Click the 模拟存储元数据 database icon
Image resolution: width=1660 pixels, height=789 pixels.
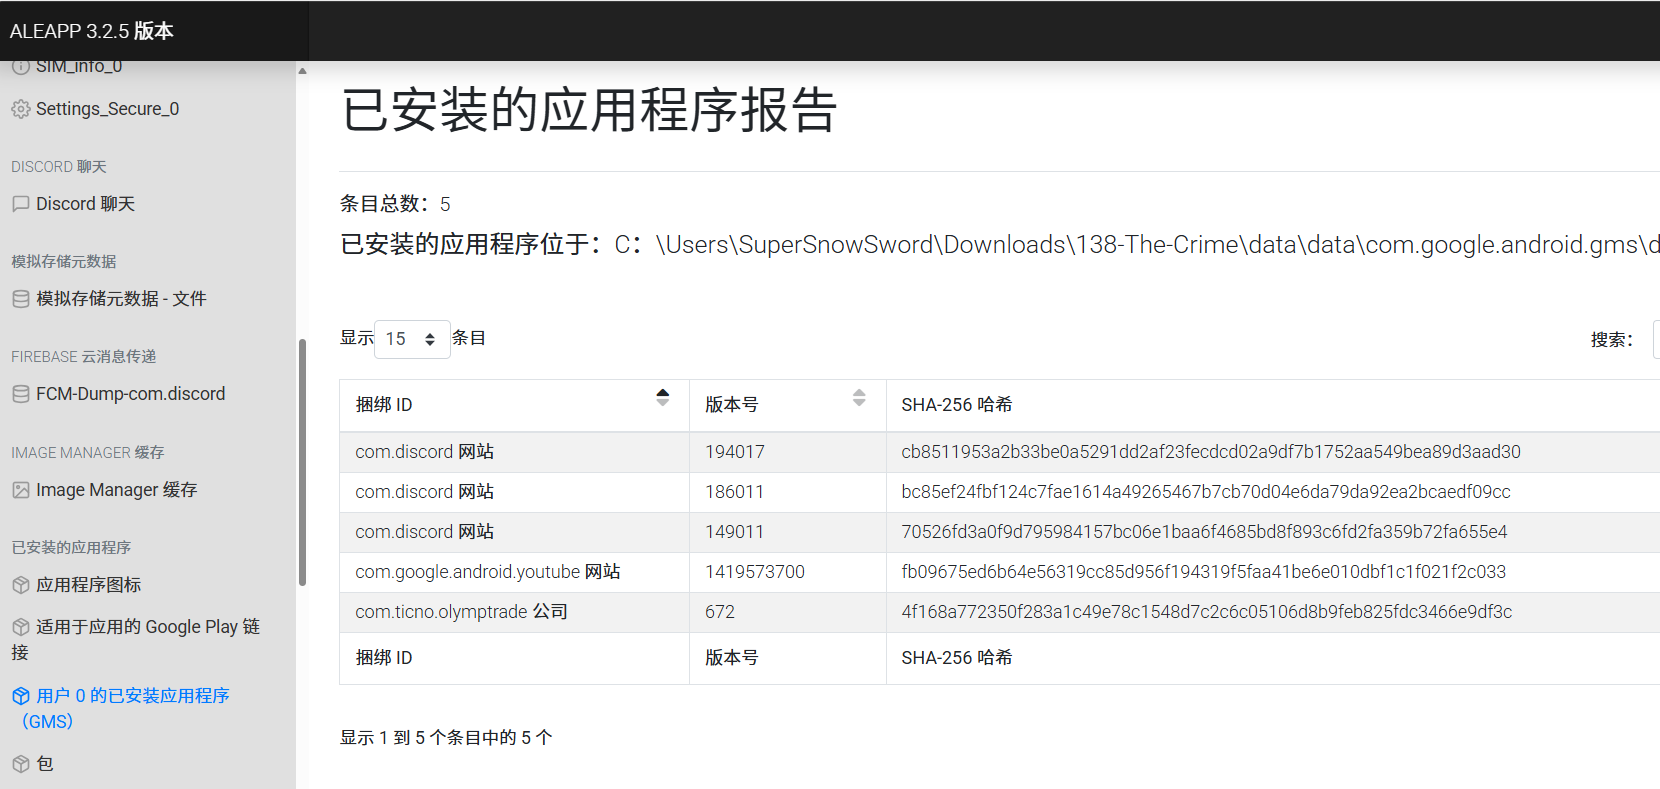point(21,299)
